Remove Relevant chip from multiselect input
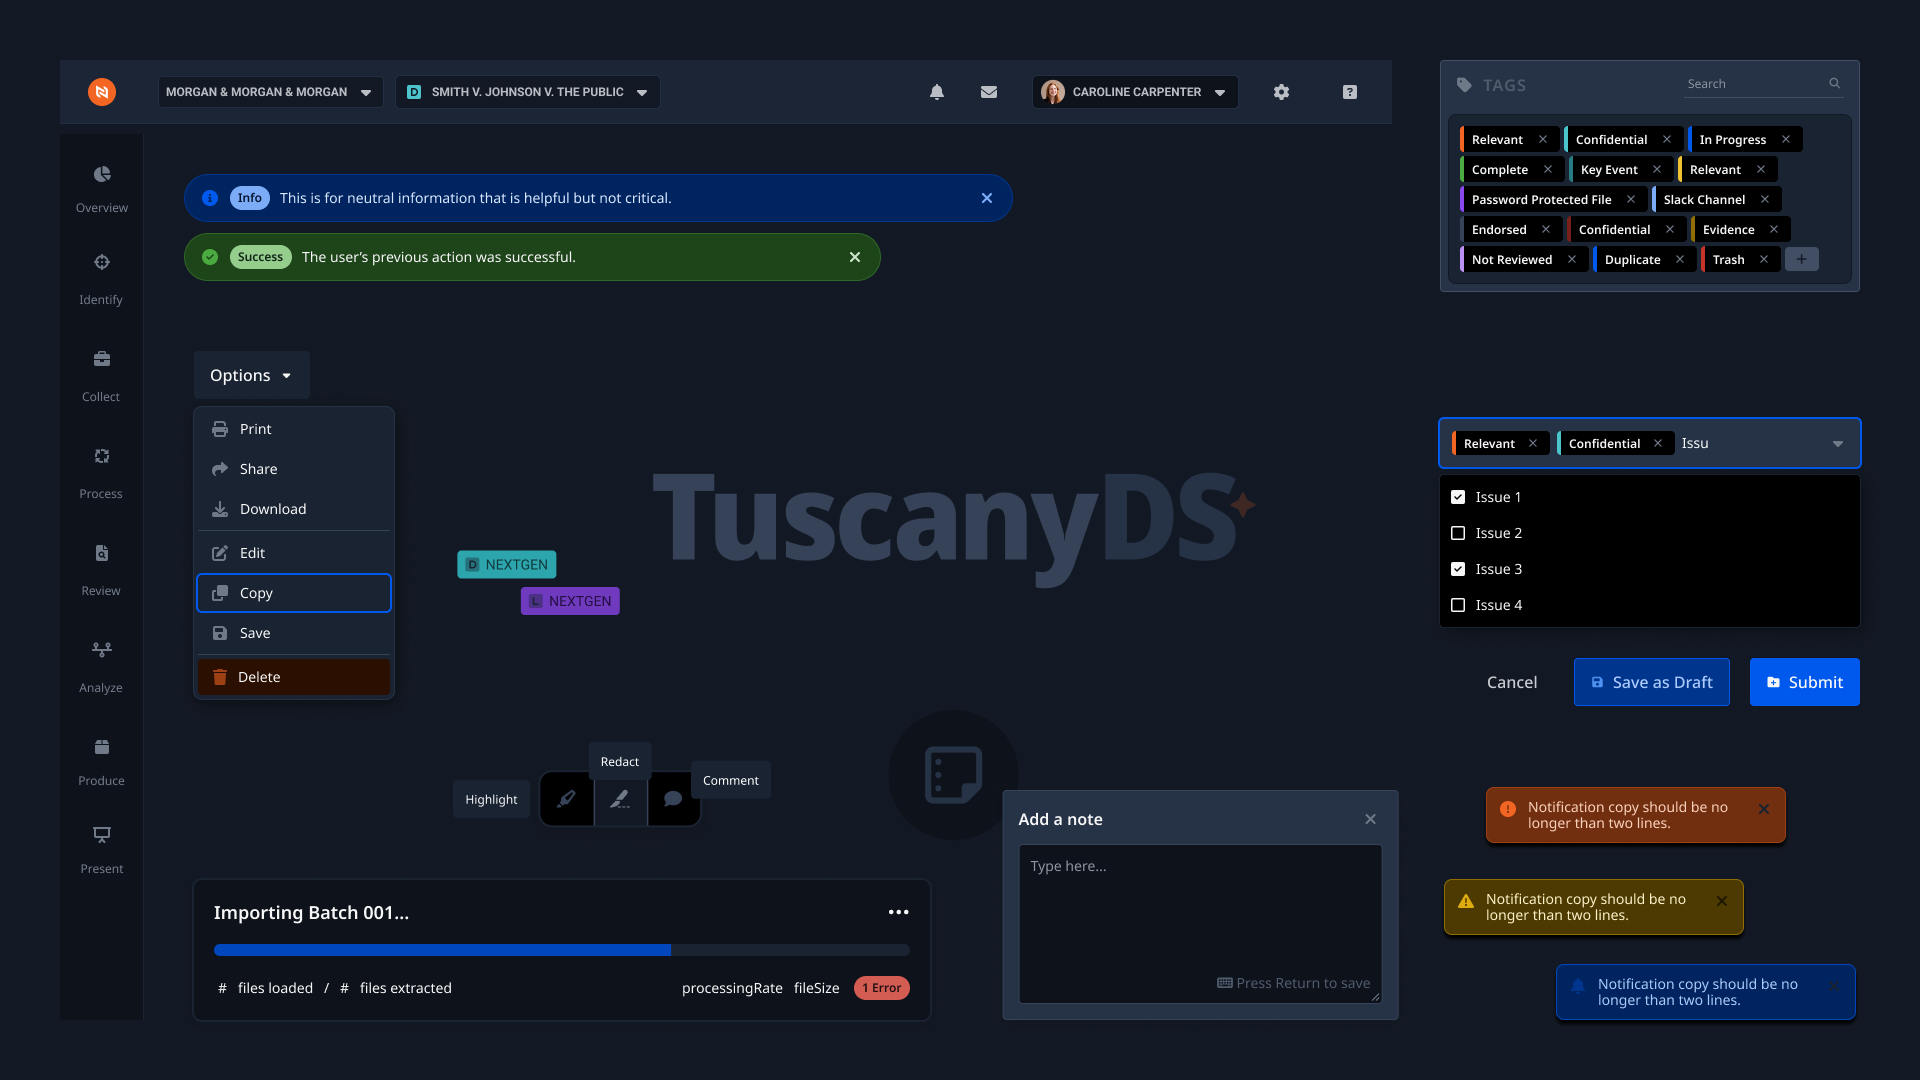The width and height of the screenshot is (1920, 1080). click(1533, 443)
